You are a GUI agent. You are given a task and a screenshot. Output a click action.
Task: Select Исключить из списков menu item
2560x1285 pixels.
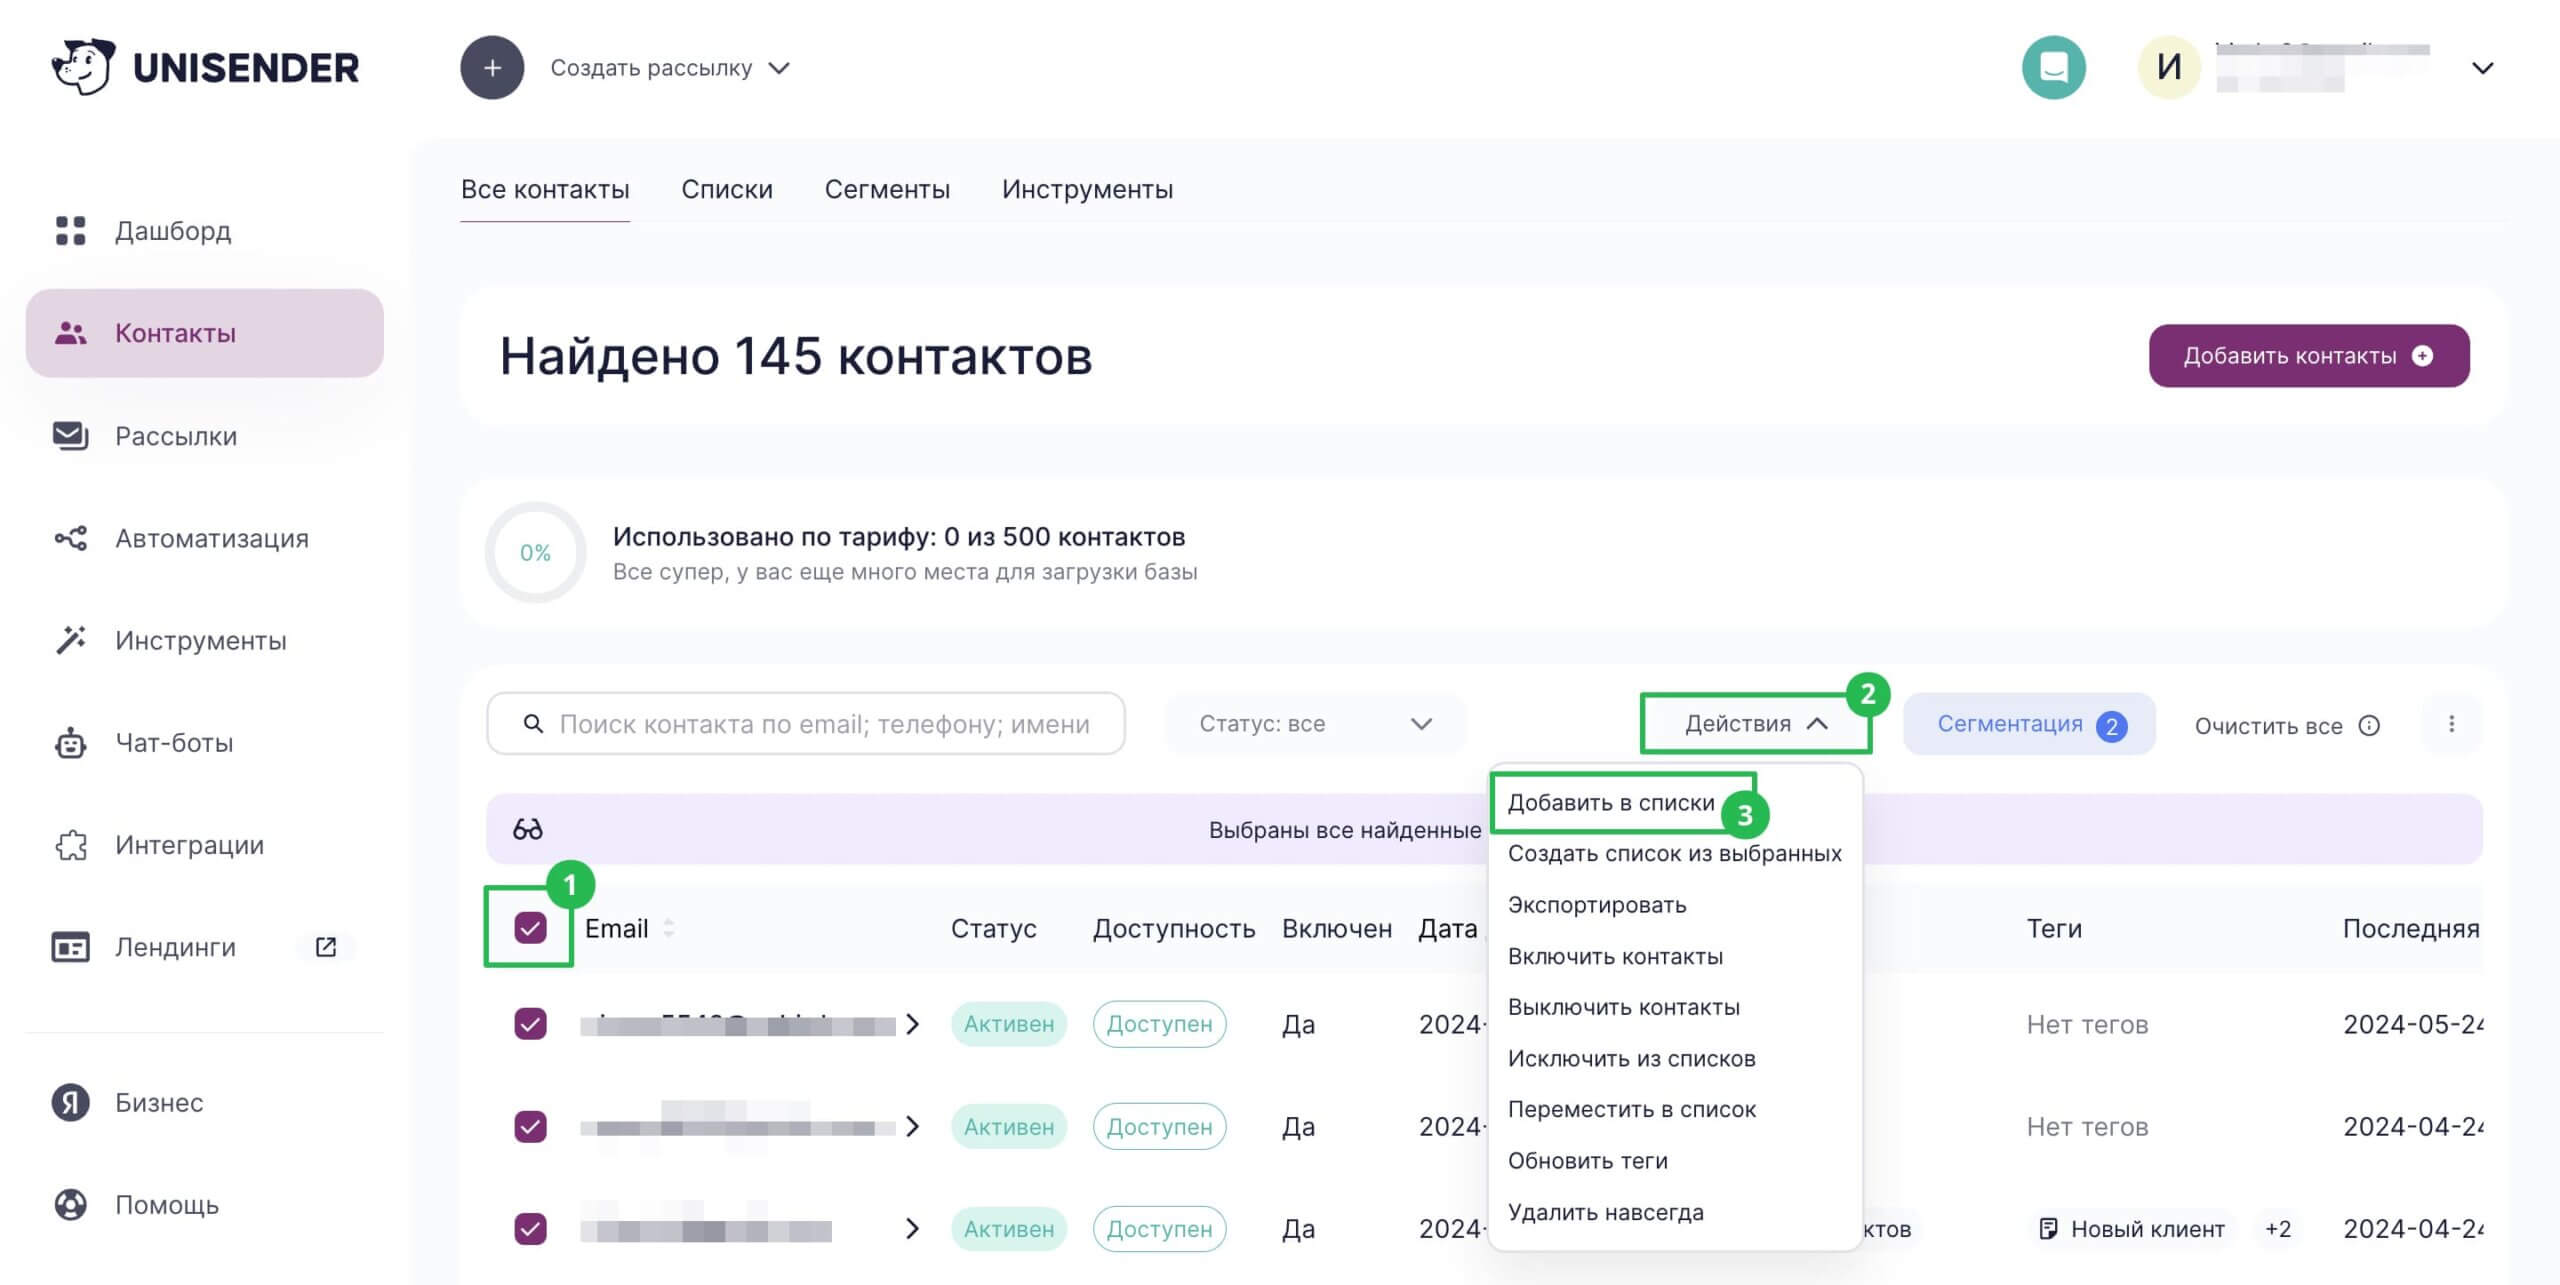[x=1631, y=1058]
